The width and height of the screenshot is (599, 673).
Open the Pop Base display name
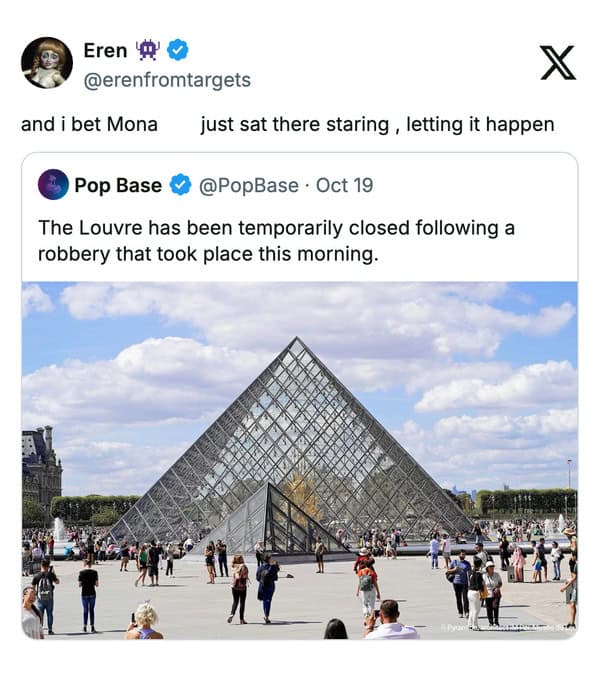[x=118, y=185]
